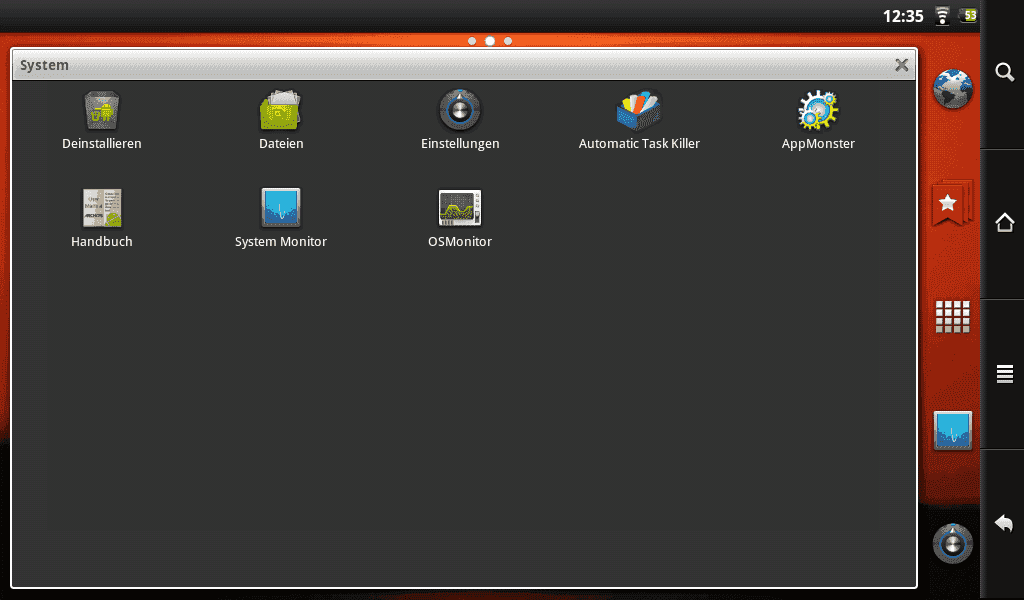Image resolution: width=1024 pixels, height=600 pixels.
Task: Tap the battery level indicator
Action: point(968,15)
